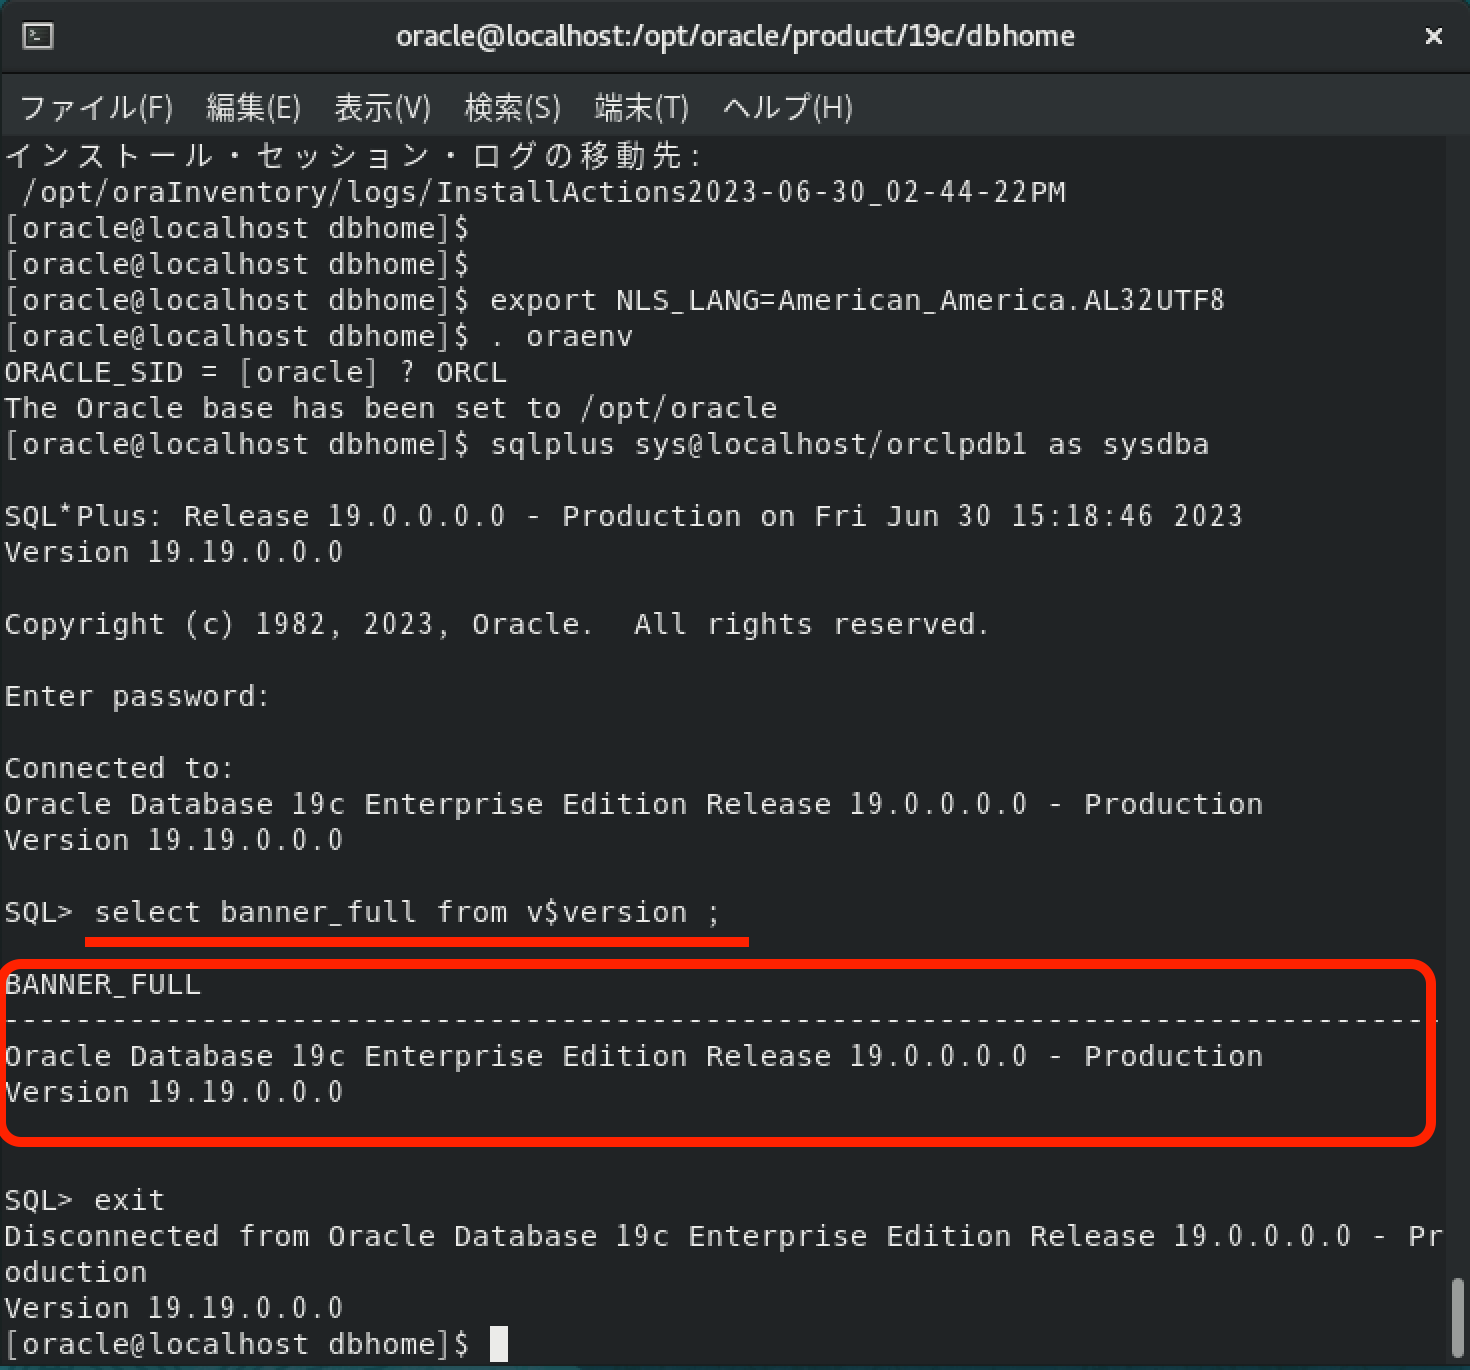
Task: Click 'The Oracle base has been set to /opt/oracle'
Action: click(x=391, y=408)
